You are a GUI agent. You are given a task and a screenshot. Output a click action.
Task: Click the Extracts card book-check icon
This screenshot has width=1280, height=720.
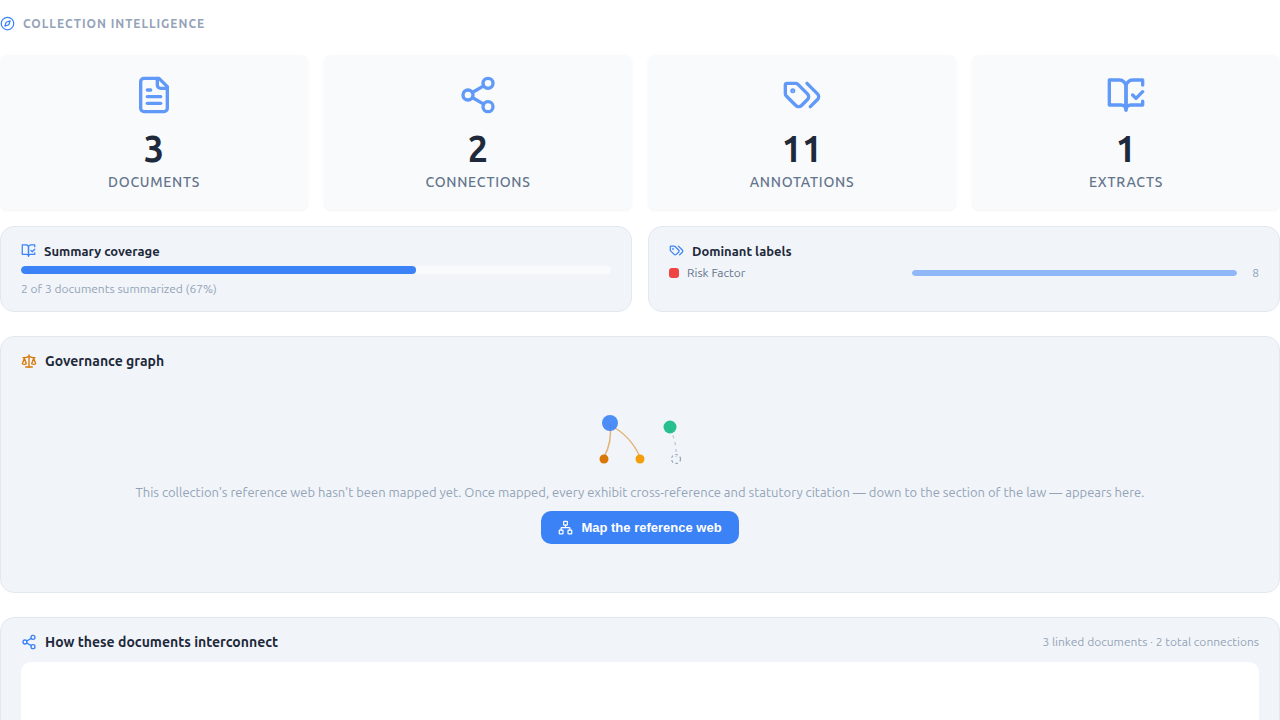coord(1126,95)
